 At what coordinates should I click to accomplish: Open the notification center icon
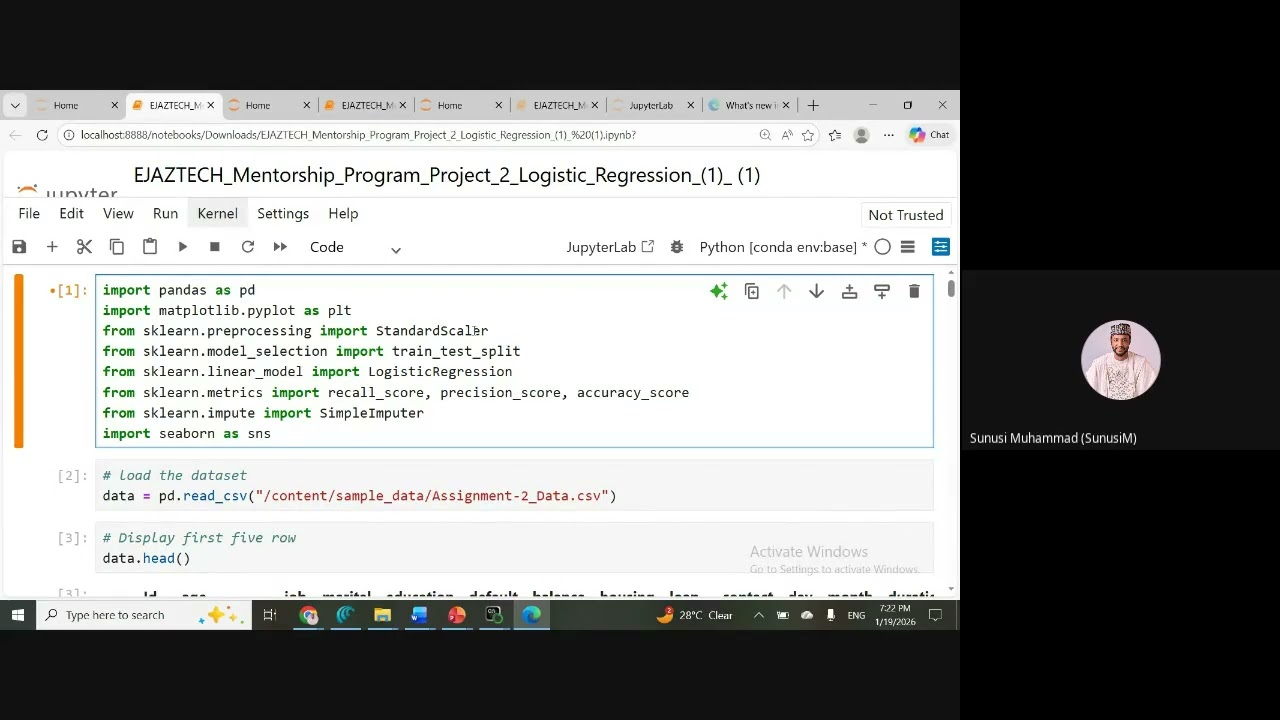[936, 615]
